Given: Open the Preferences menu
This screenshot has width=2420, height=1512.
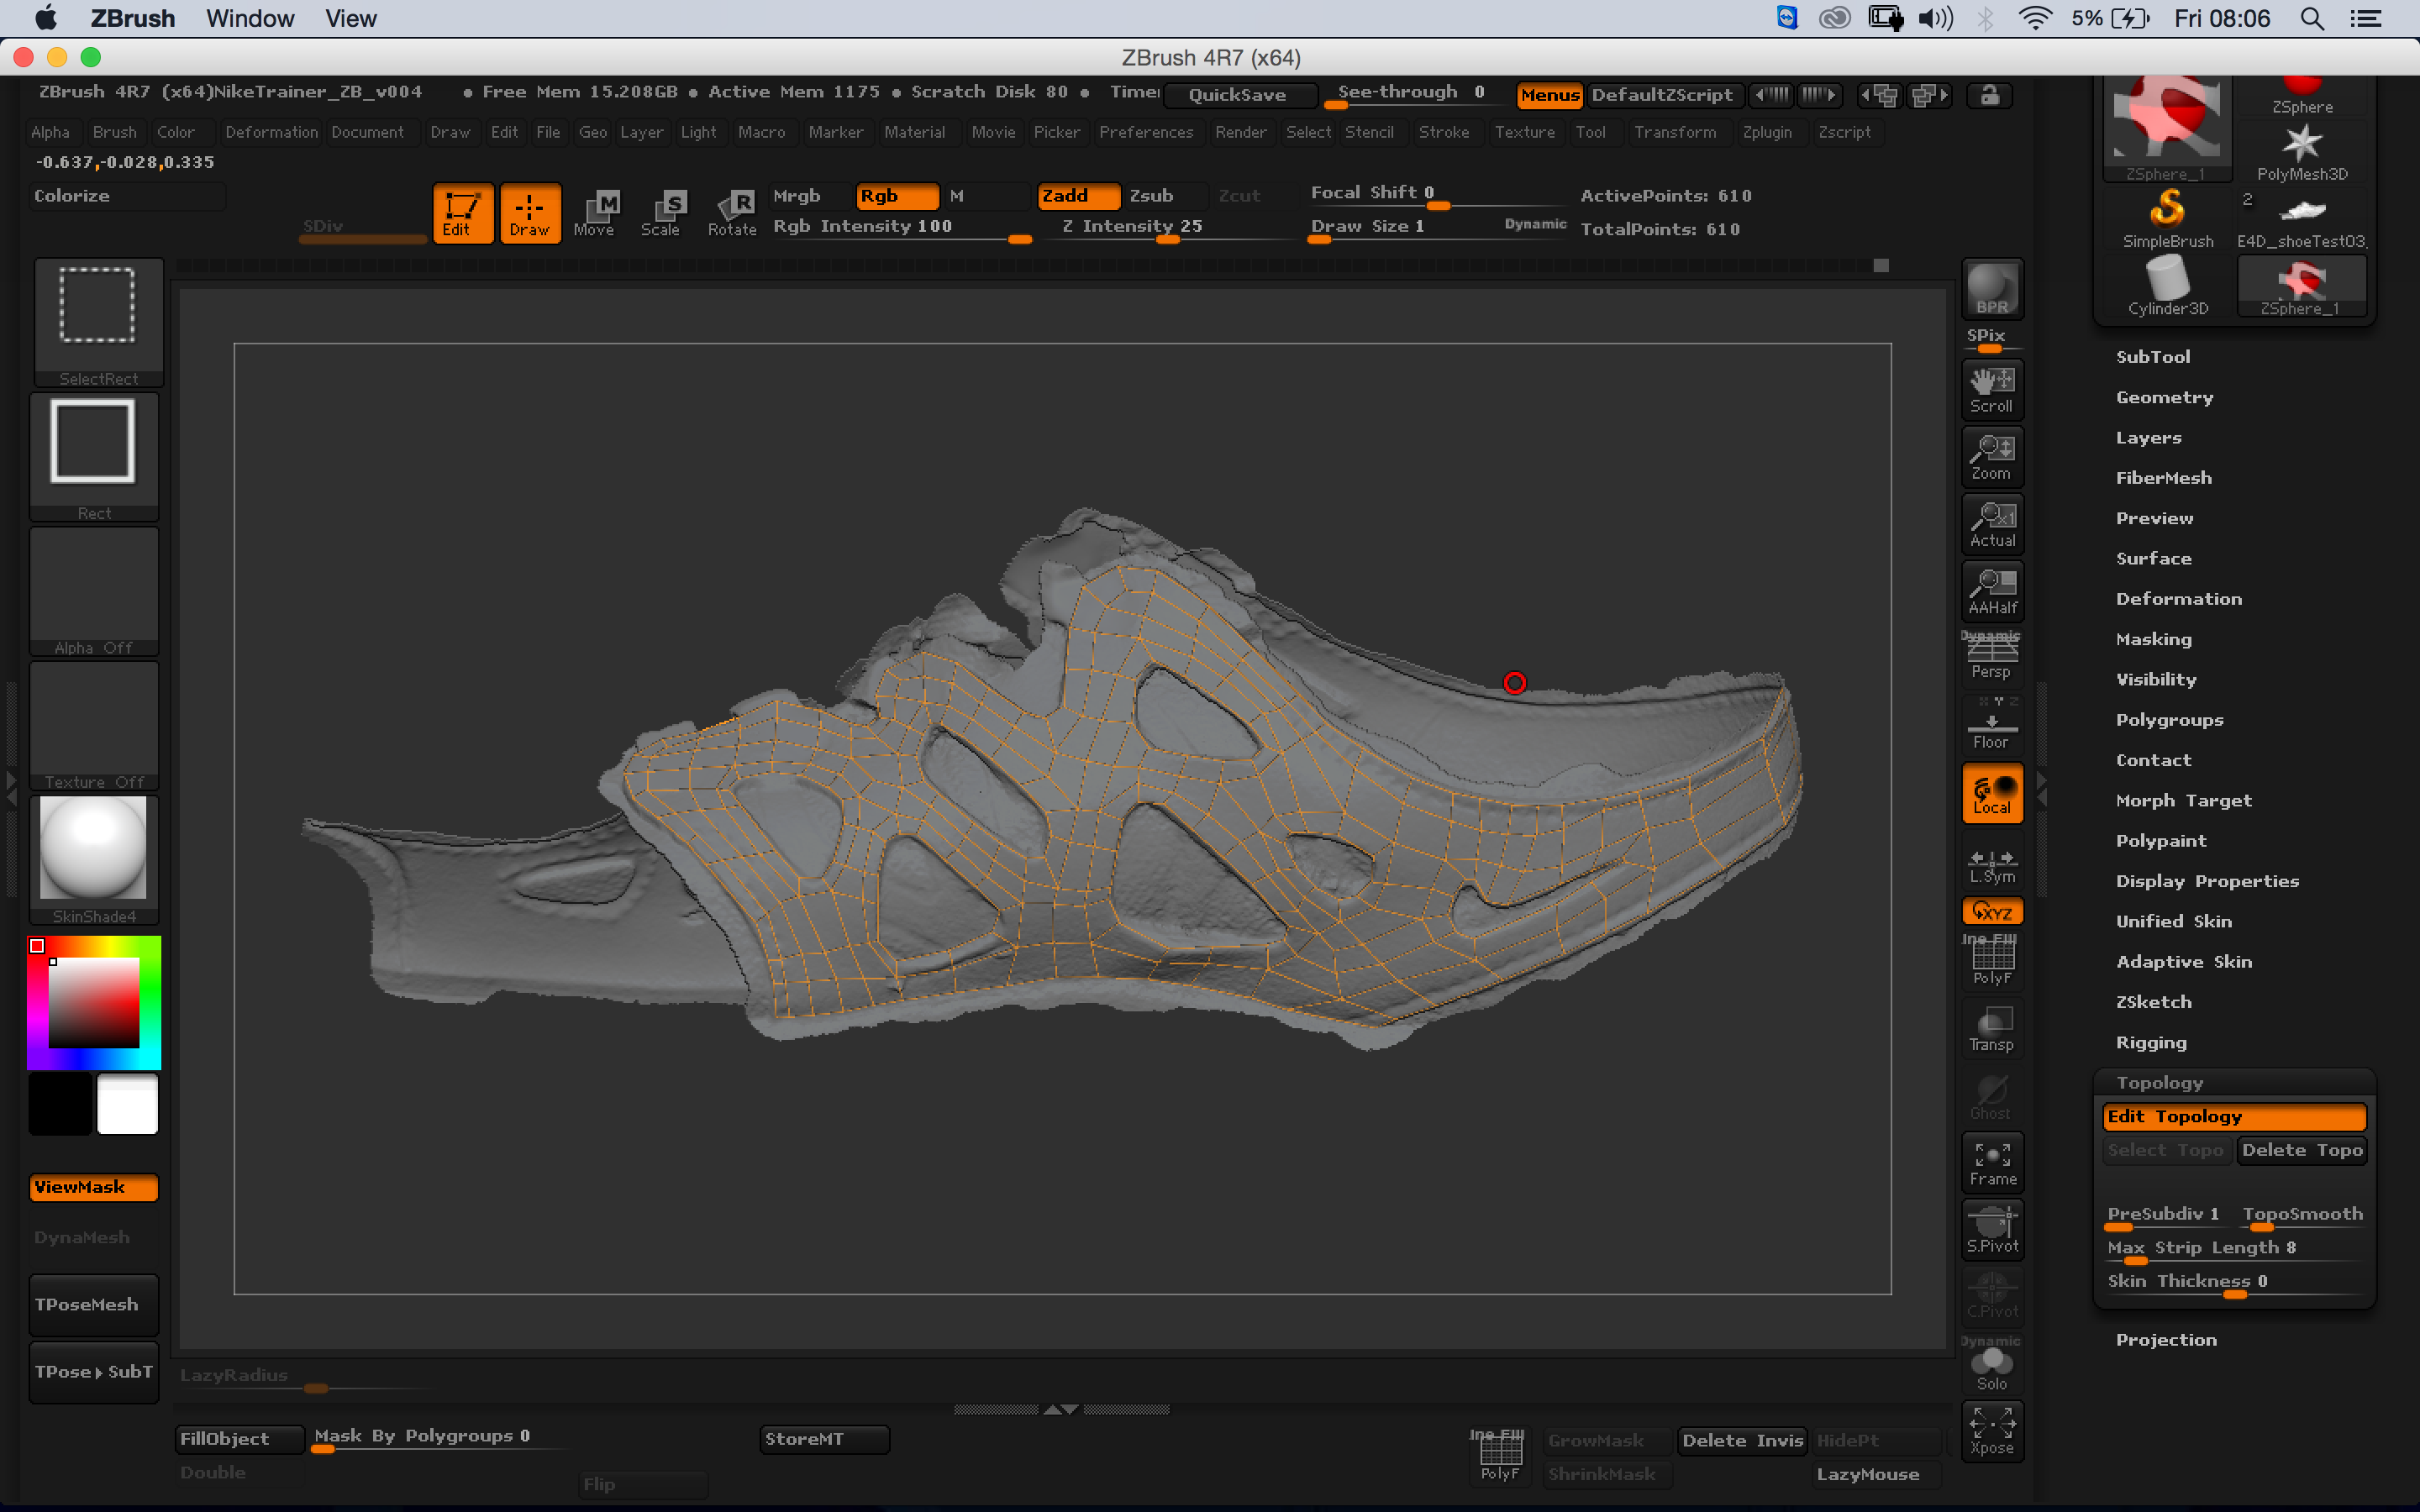Looking at the screenshot, I should tap(1146, 132).
